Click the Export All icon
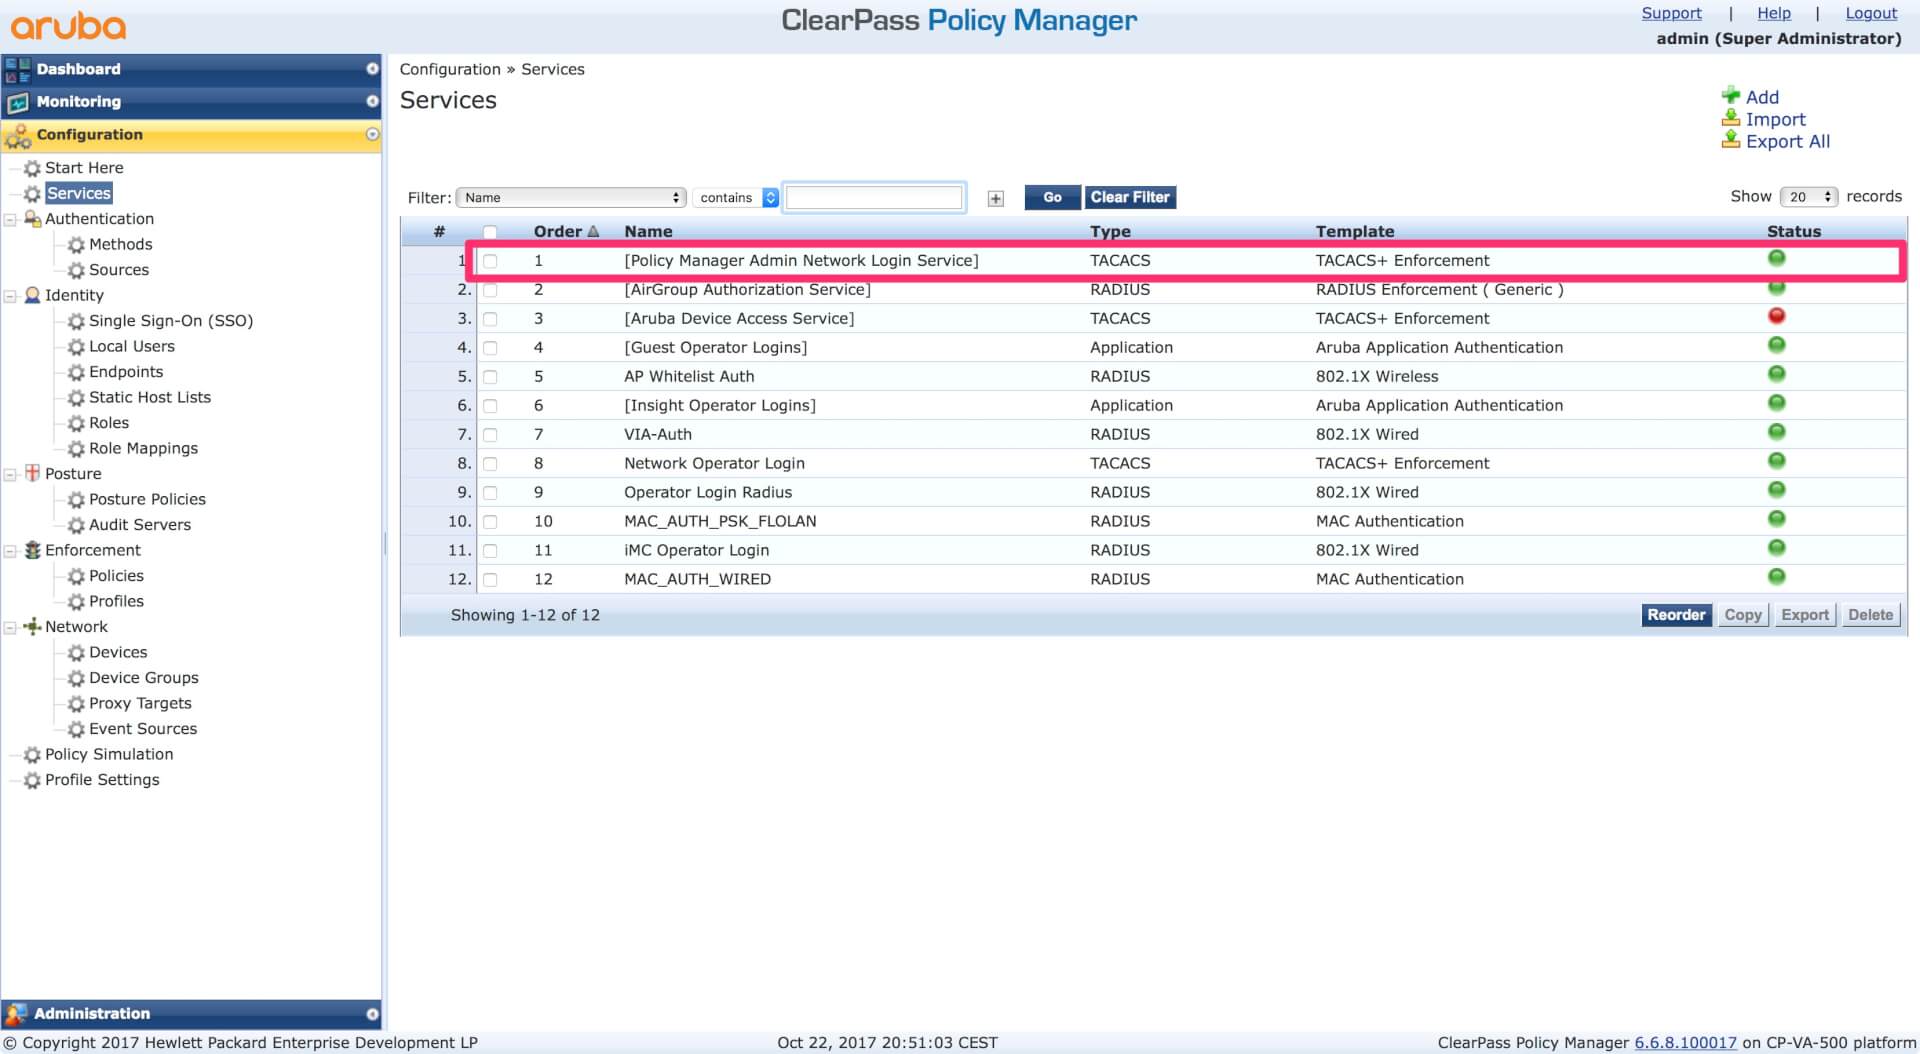Screen dimensions: 1920x1054 [1730, 141]
